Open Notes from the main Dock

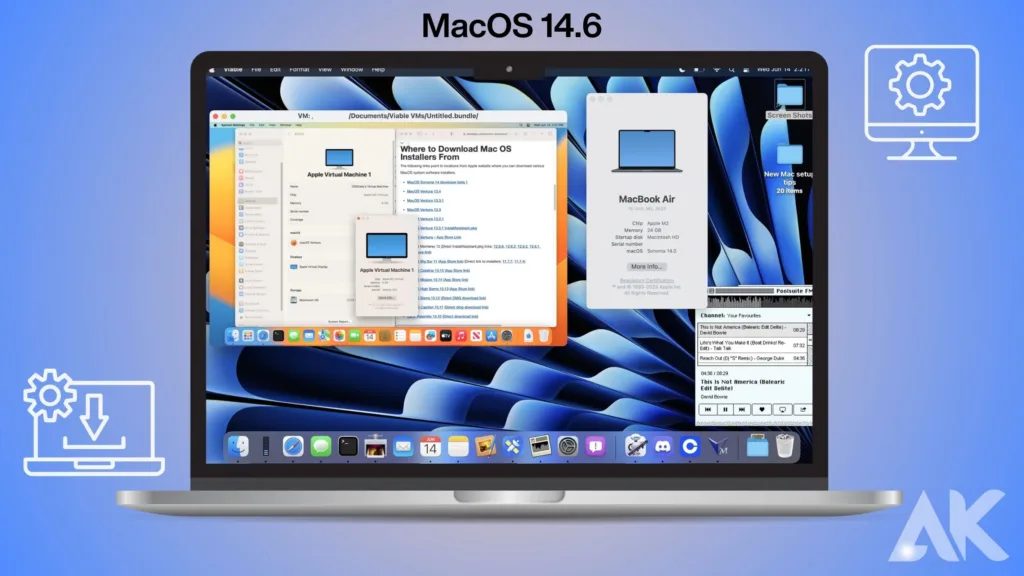[x=458, y=447]
